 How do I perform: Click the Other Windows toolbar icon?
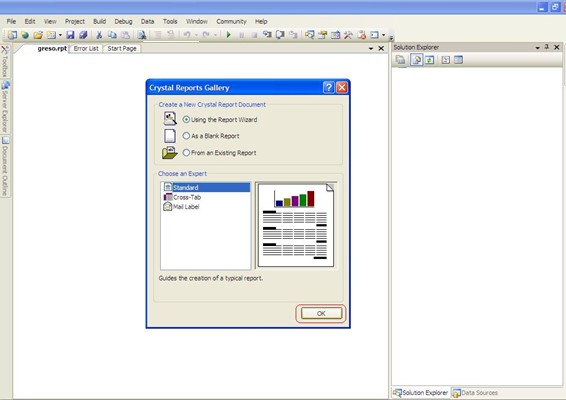click(x=374, y=35)
